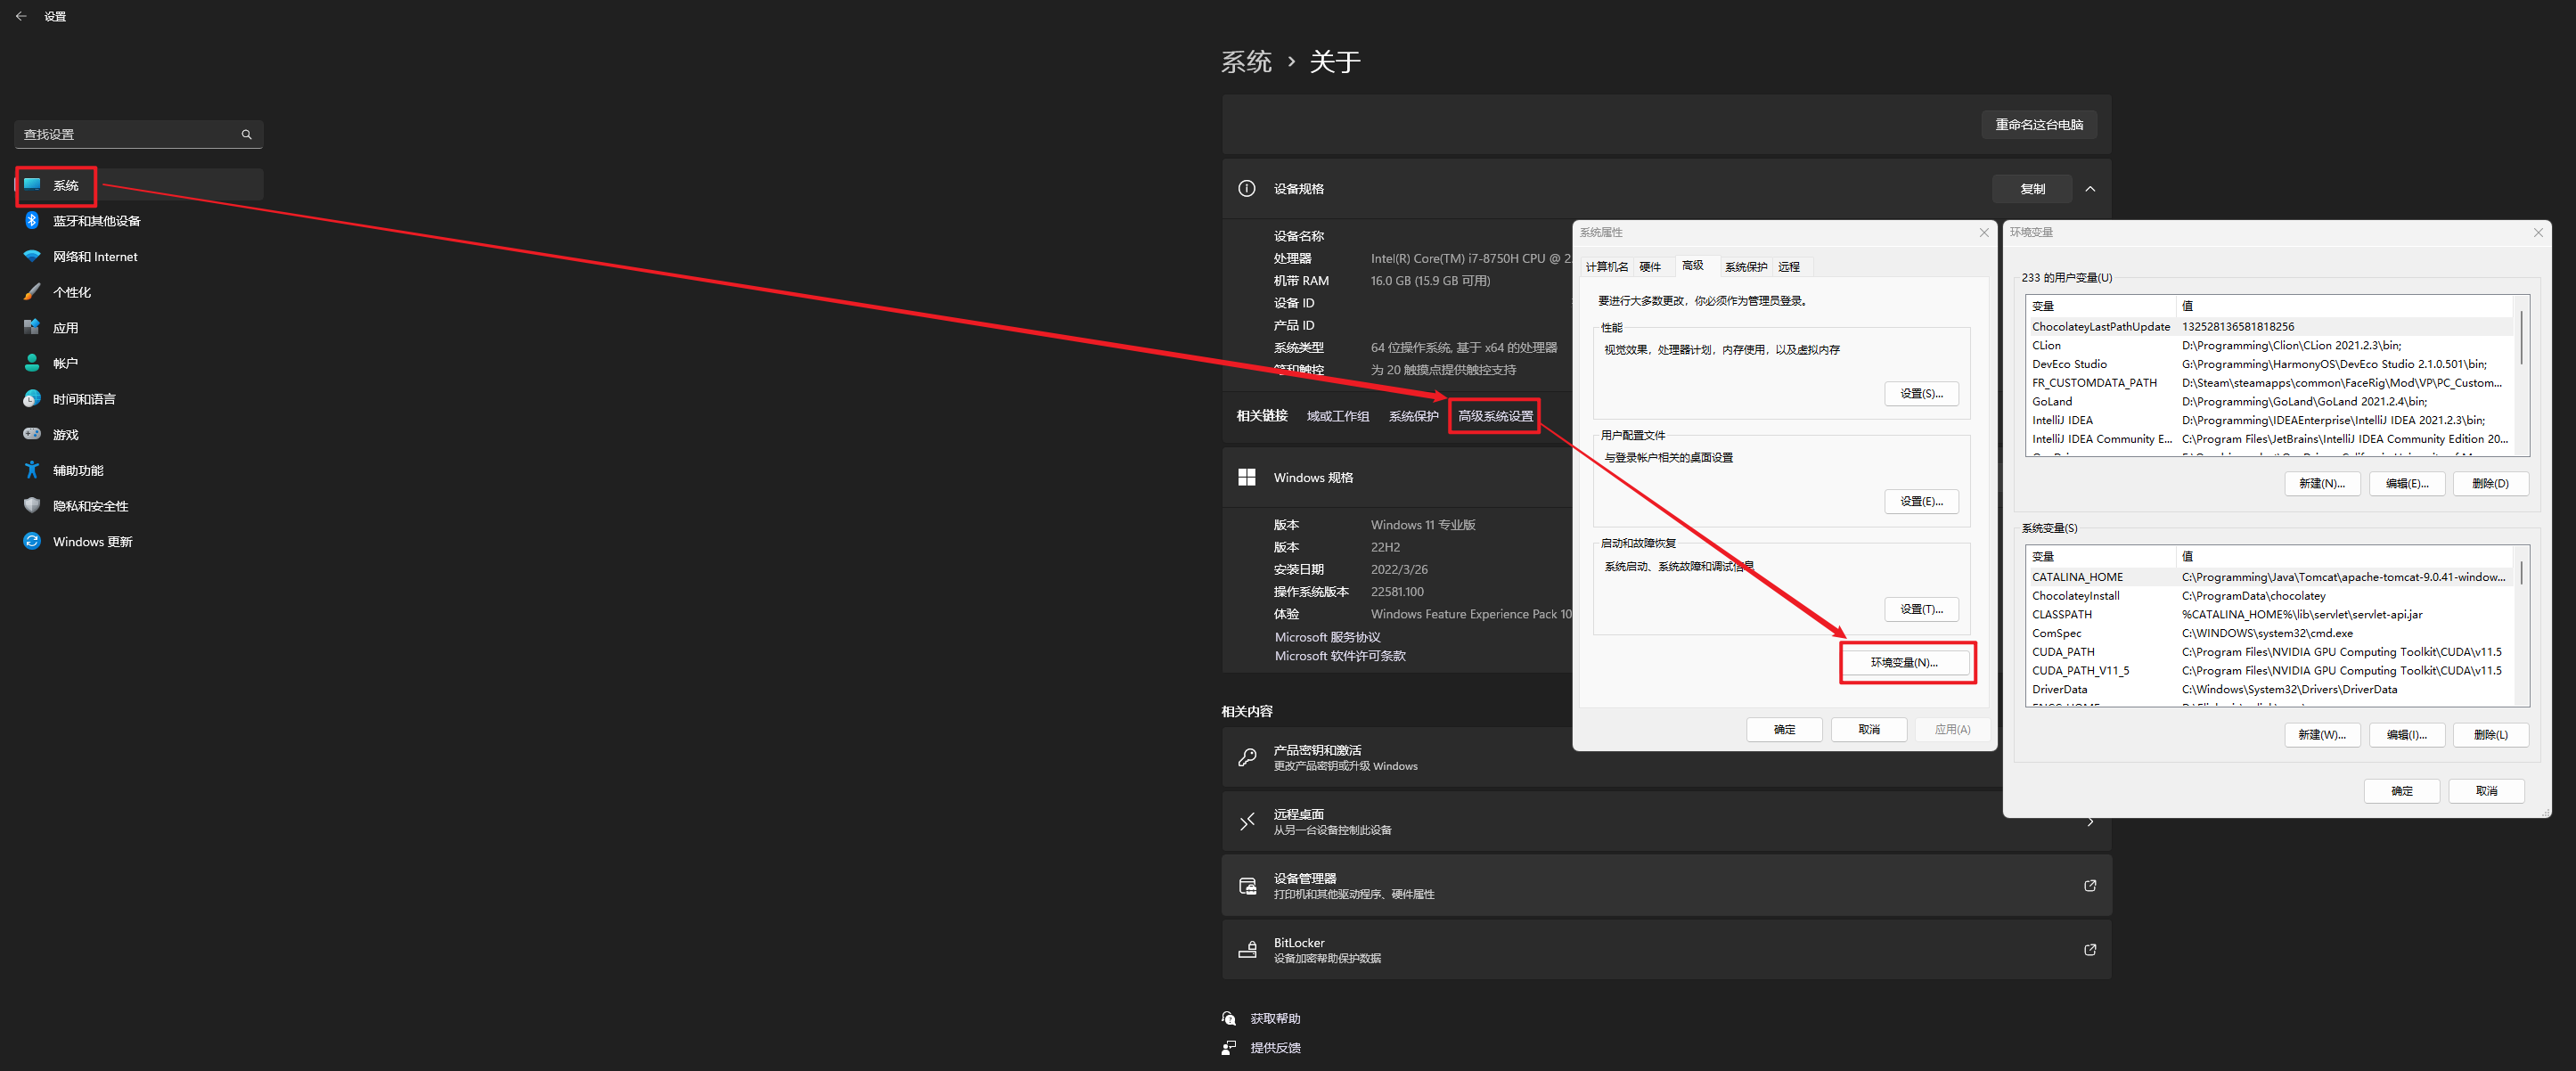The height and width of the screenshot is (1071, 2576).
Task: Open Advanced system settings (高级系统设置) link
Action: (x=1495, y=416)
